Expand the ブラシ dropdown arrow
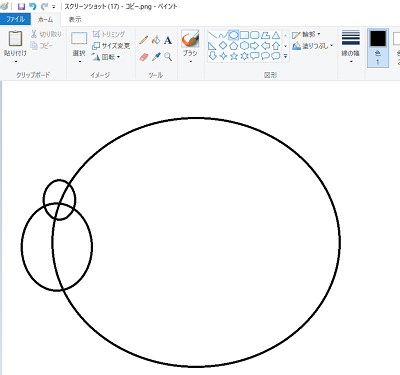 (191, 62)
